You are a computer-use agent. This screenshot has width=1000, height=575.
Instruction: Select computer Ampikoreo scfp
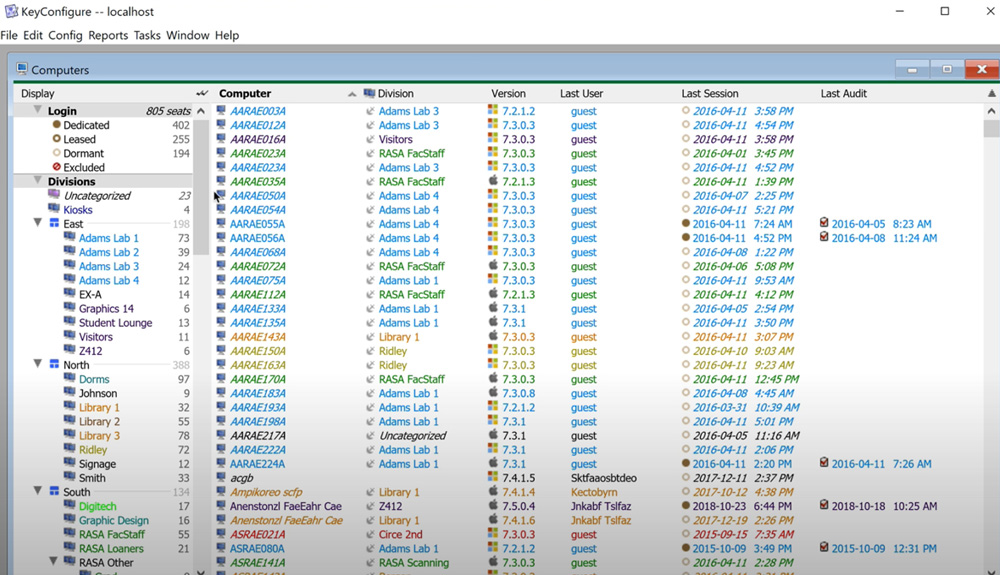pos(266,492)
